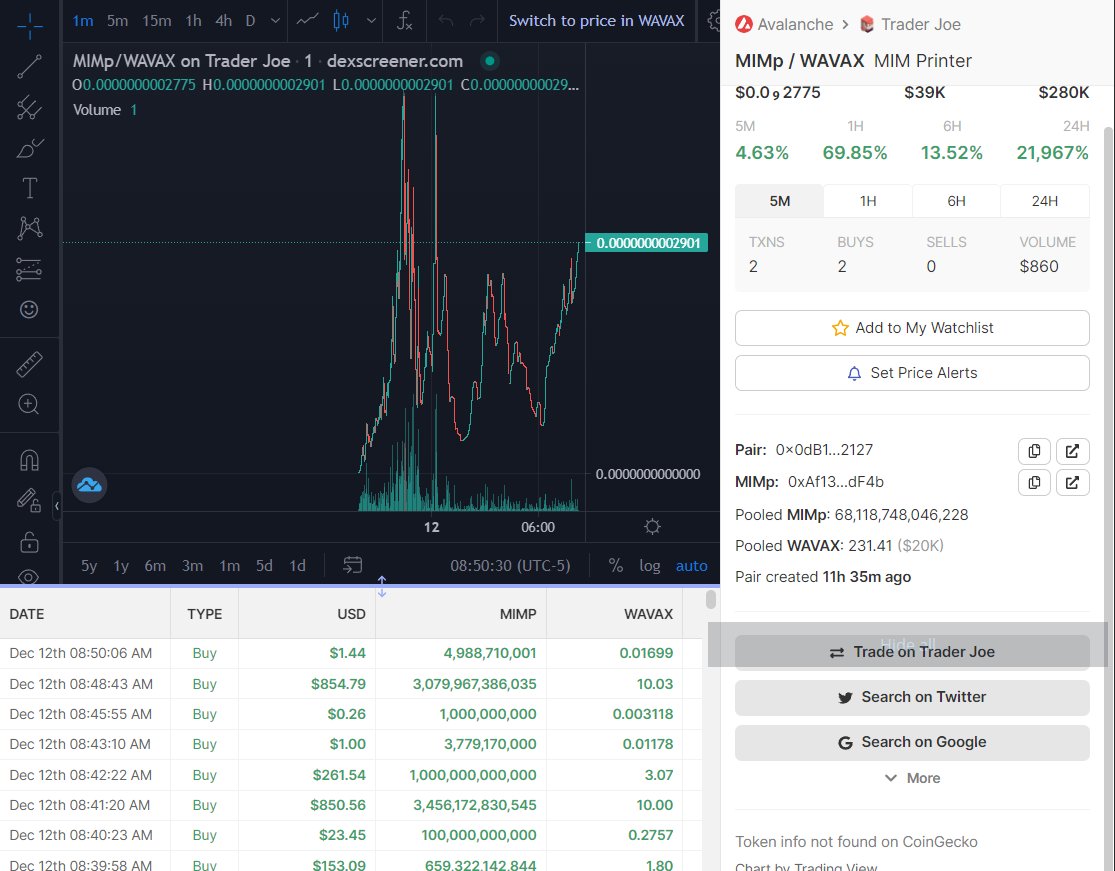Screen dimensions: 1115x871
Task: Select the 4h chart interval
Action: pyautogui.click(x=223, y=21)
